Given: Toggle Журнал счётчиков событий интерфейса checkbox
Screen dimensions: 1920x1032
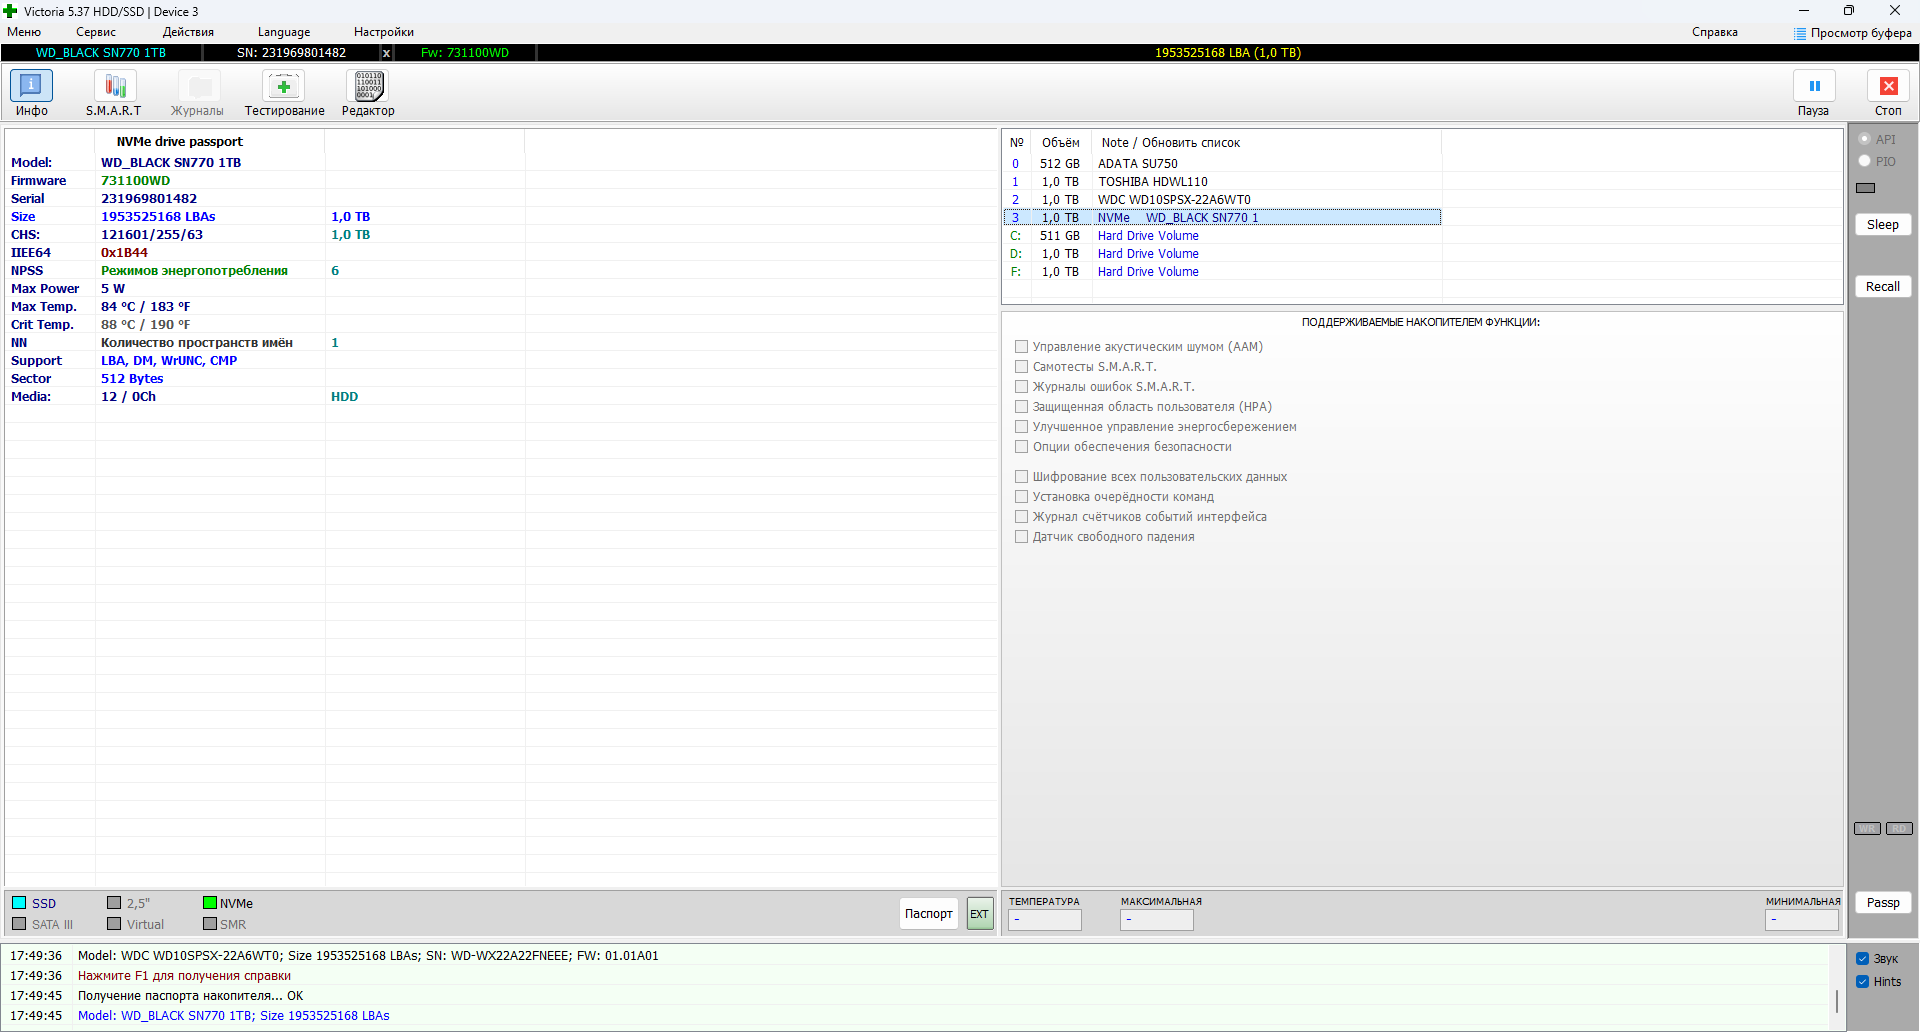Looking at the screenshot, I should point(1022,517).
